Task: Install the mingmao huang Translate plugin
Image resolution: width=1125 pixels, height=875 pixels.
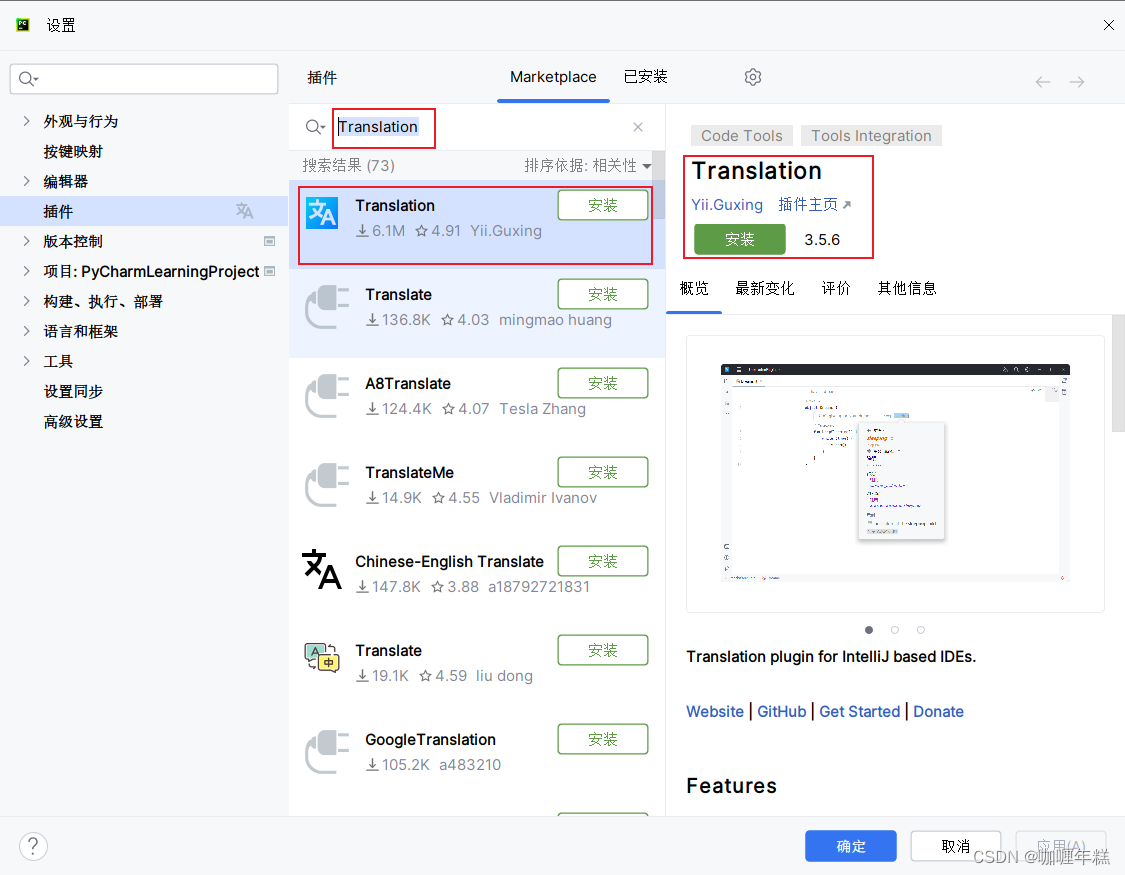Action: 603,294
